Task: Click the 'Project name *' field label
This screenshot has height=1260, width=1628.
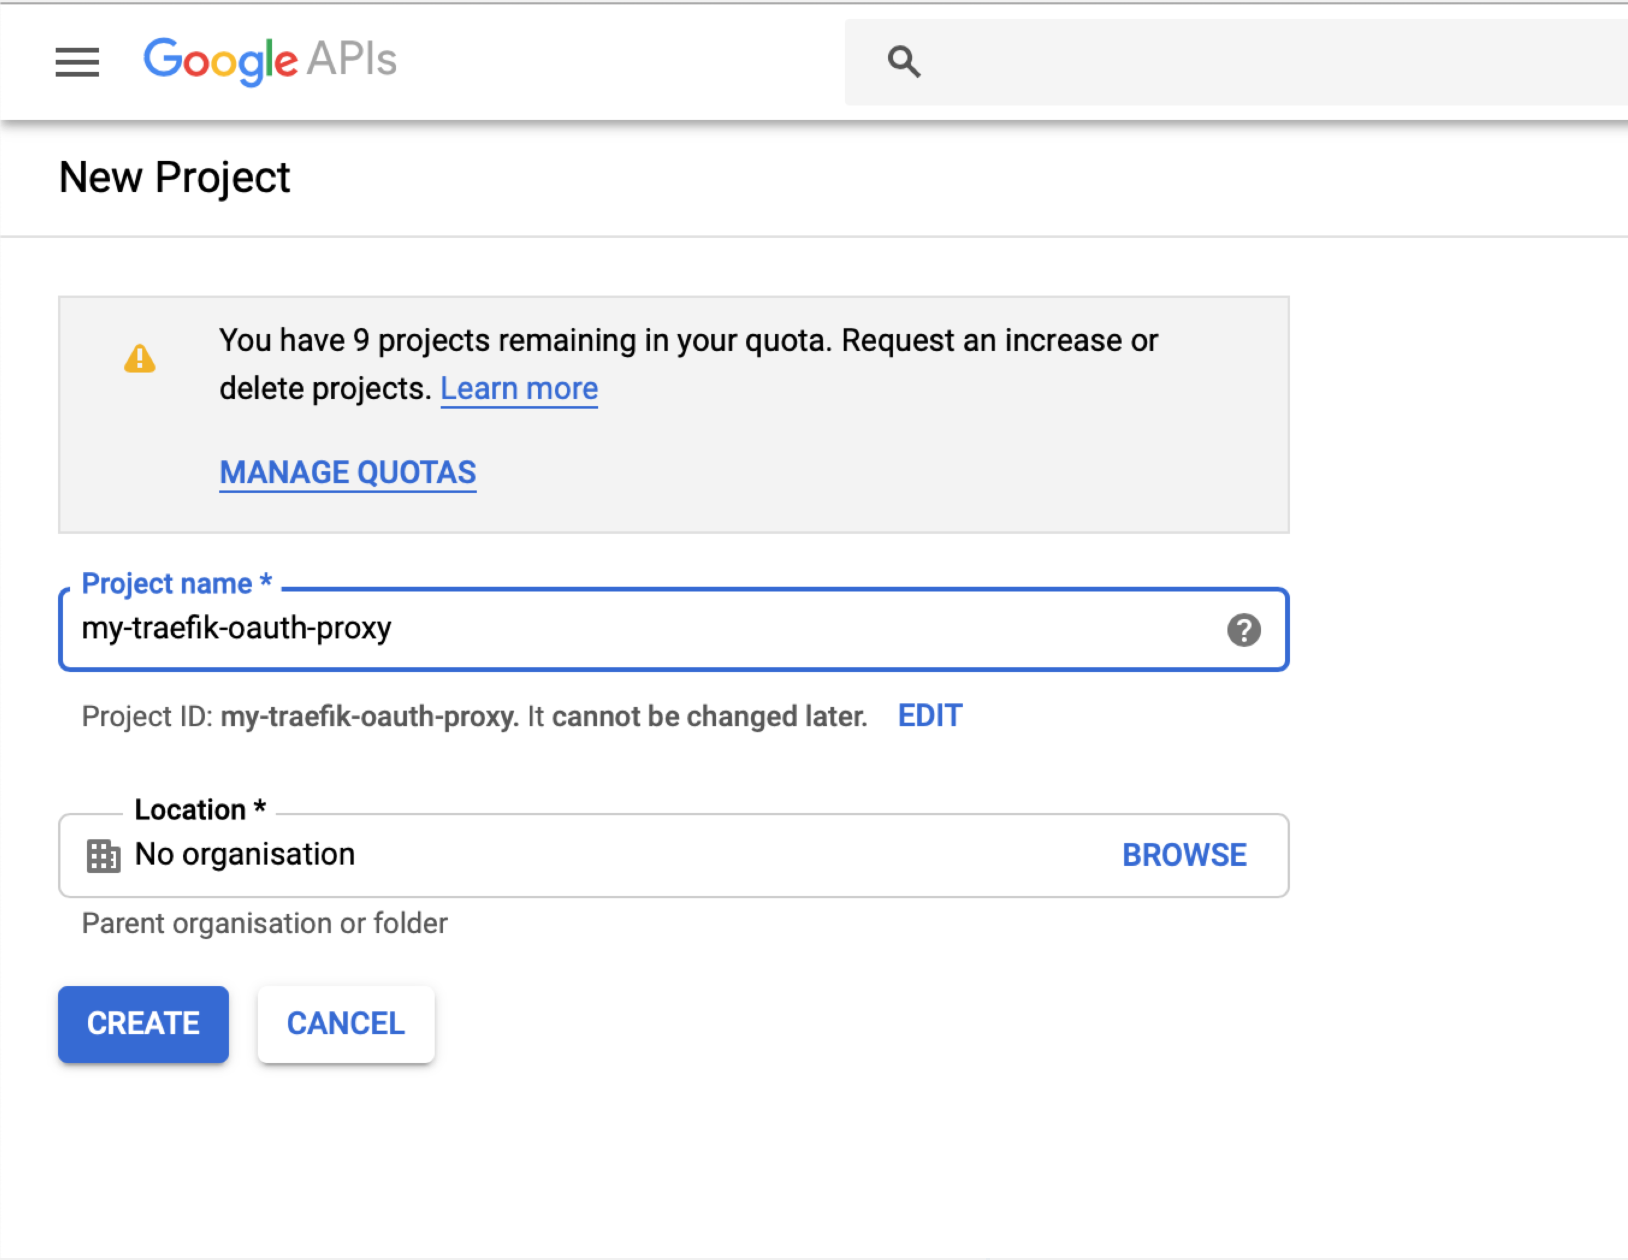Action: 177,583
